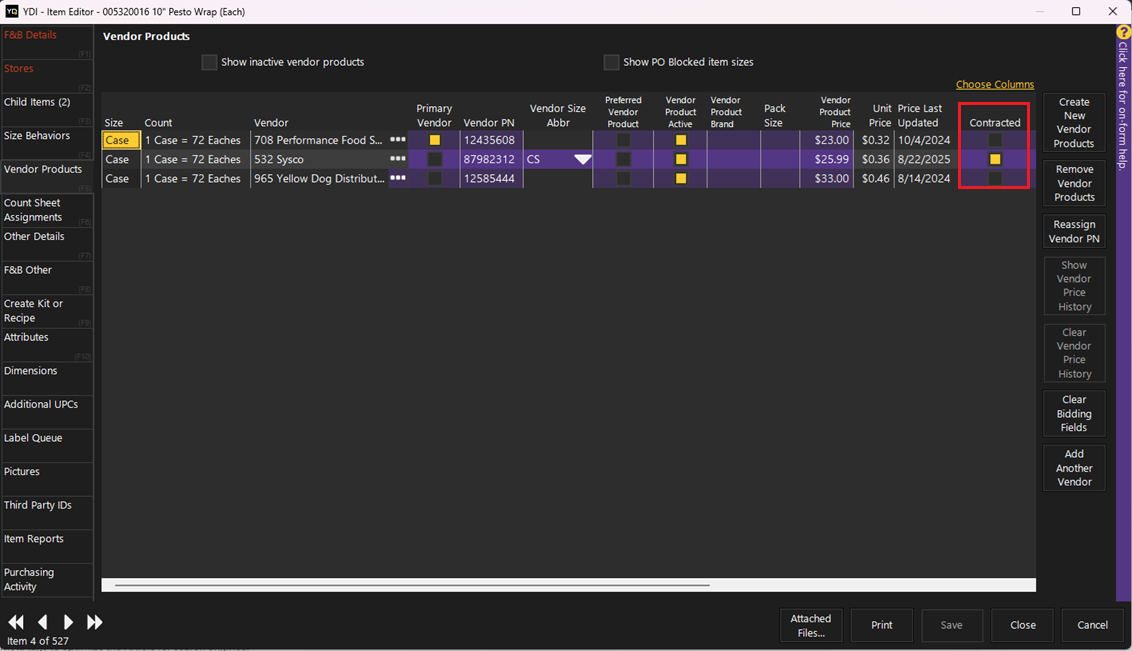1132x651 pixels.
Task: Advance to the next item record
Action: [68, 622]
